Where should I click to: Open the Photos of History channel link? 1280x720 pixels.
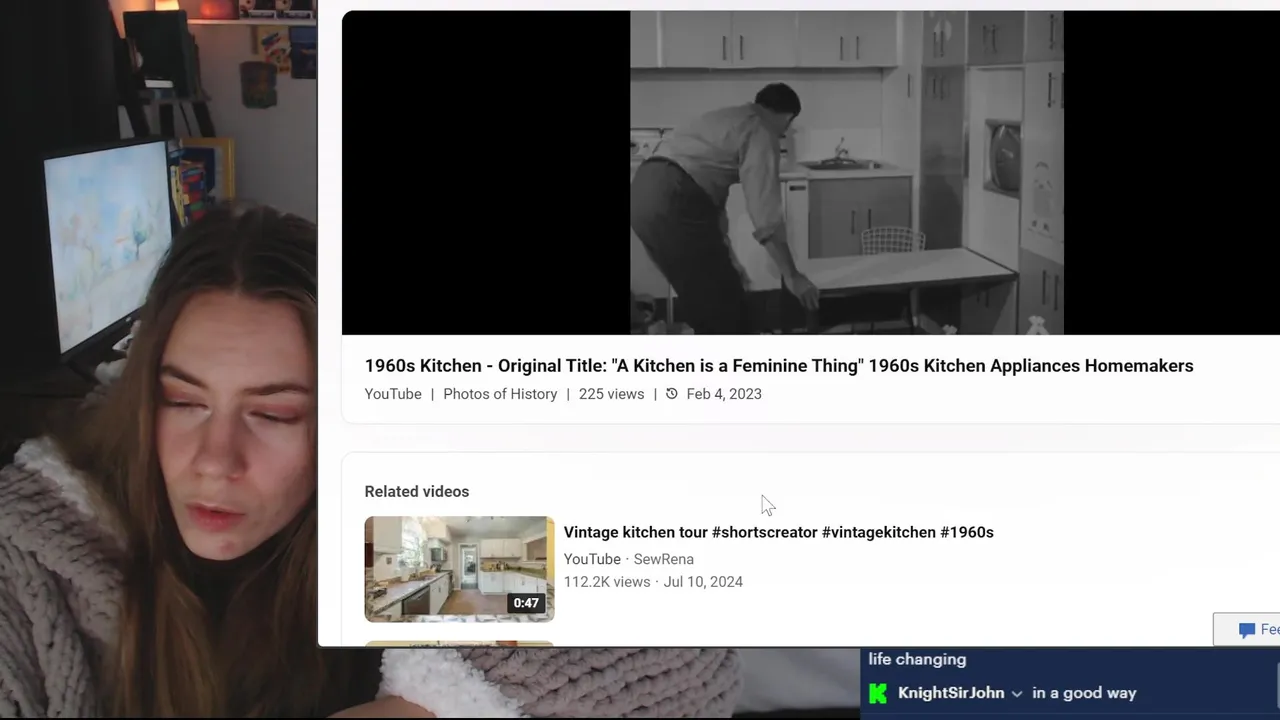[500, 394]
